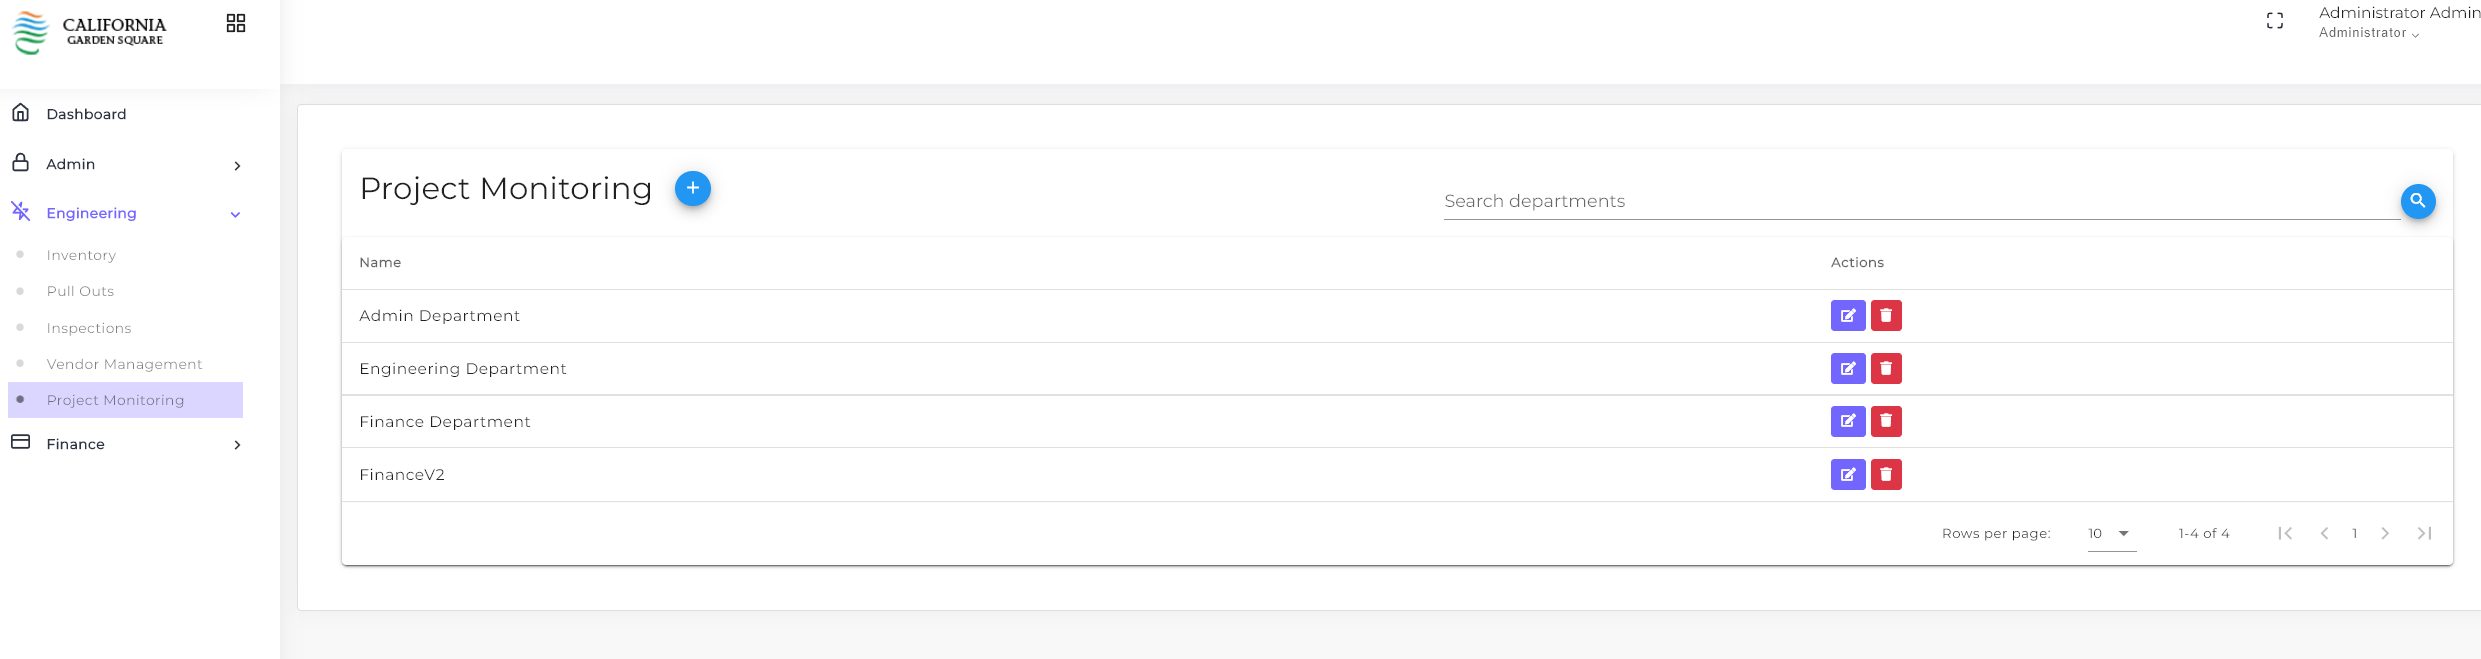The width and height of the screenshot is (2481, 659).
Task: Expand the Admin sidebar menu
Action: (126, 164)
